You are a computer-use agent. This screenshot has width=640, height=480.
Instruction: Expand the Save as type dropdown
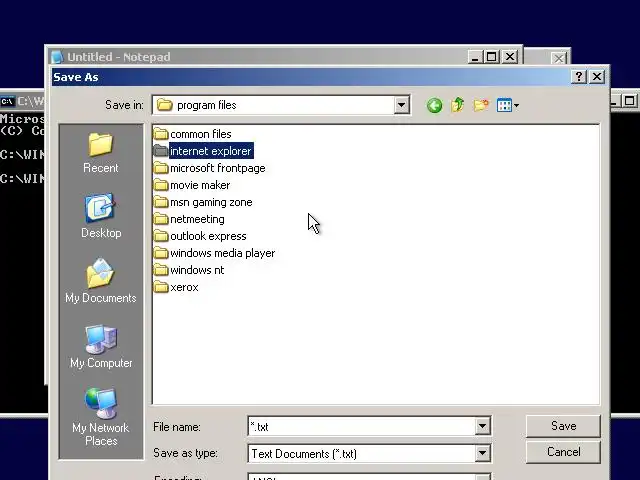coord(482,453)
